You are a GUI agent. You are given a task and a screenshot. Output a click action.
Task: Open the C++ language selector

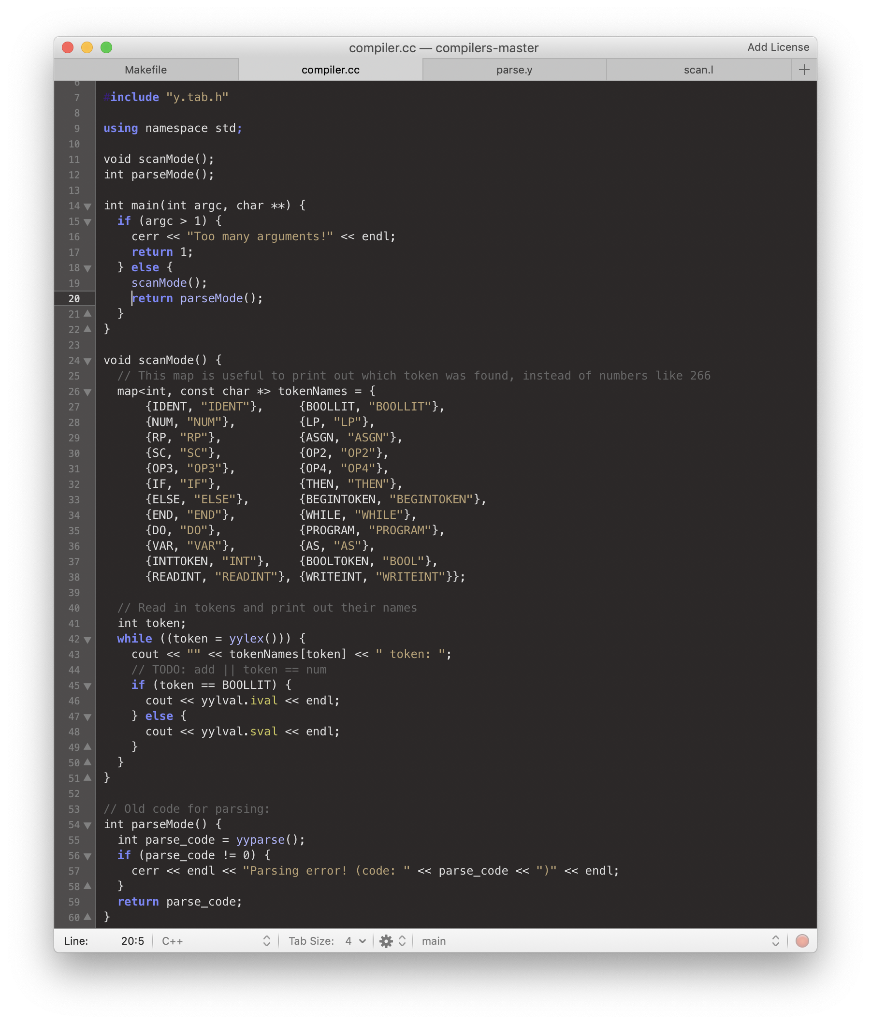[215, 941]
